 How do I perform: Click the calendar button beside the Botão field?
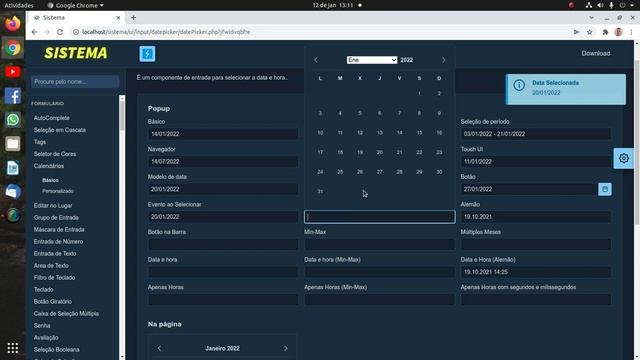tap(604, 189)
